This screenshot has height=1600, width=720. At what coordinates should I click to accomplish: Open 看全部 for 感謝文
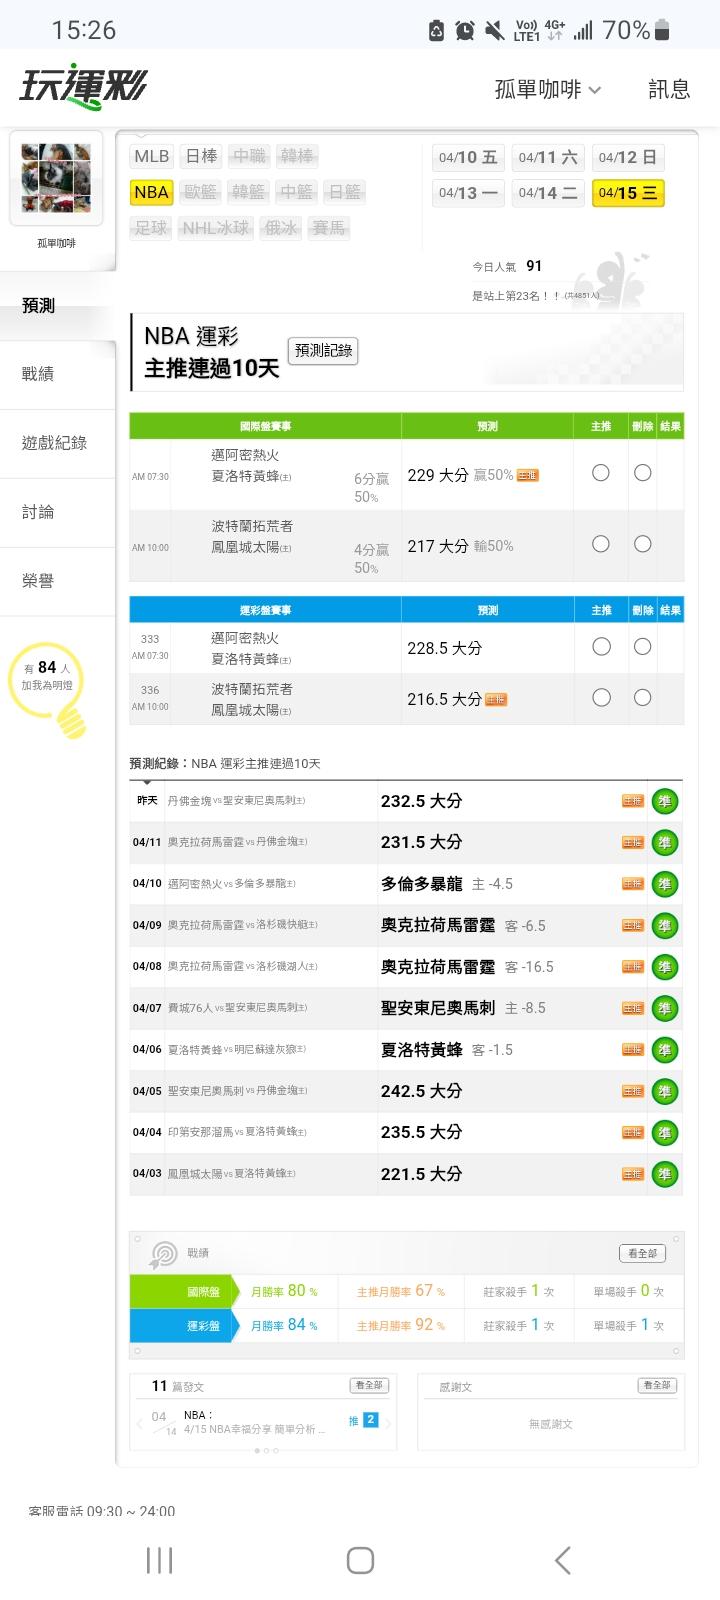[657, 1385]
